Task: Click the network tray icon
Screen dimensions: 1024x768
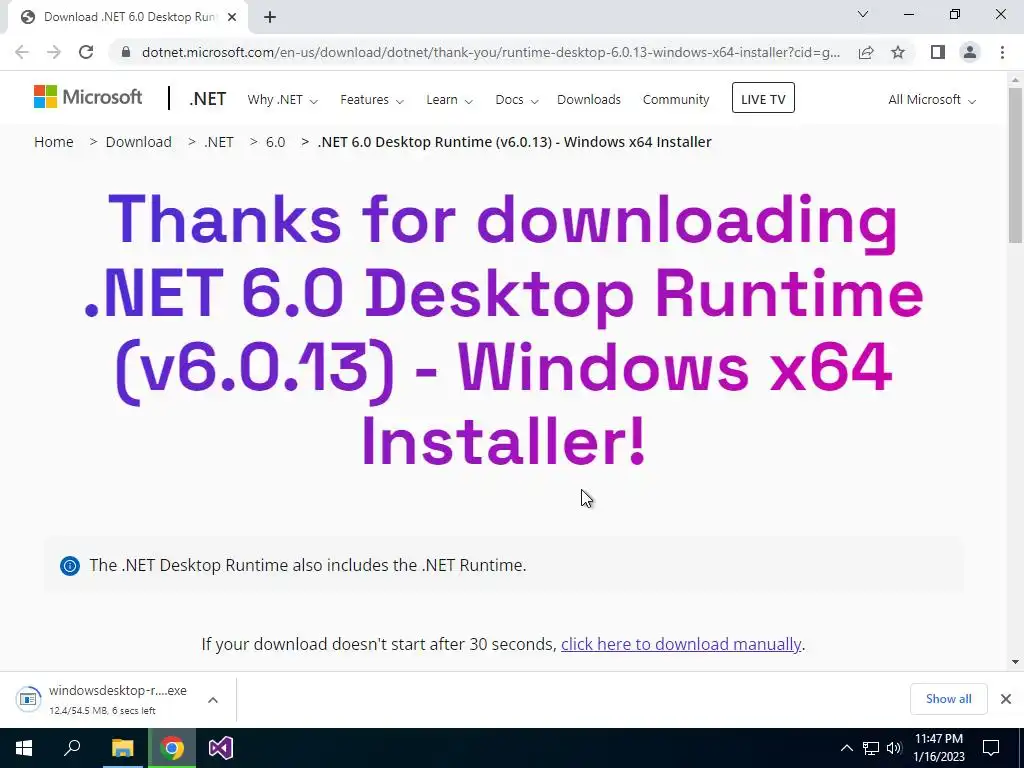Action: (871, 748)
